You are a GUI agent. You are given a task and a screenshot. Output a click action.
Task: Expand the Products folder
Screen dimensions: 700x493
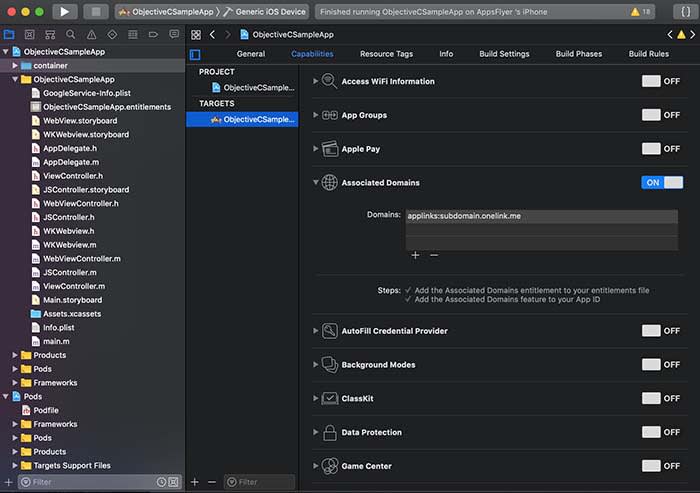(x=15, y=355)
